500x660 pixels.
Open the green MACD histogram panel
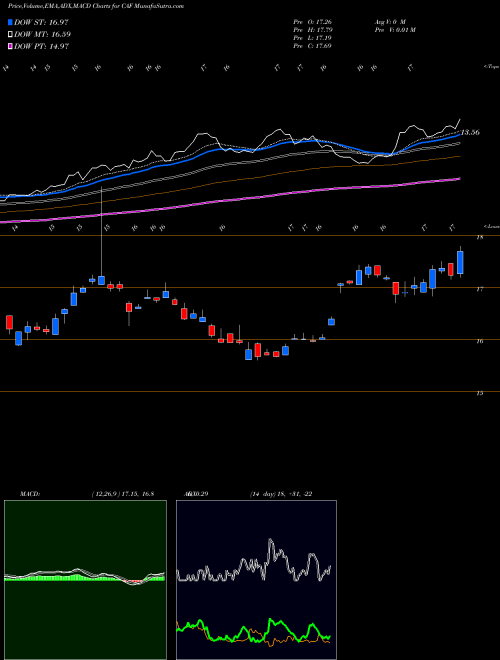85,580
